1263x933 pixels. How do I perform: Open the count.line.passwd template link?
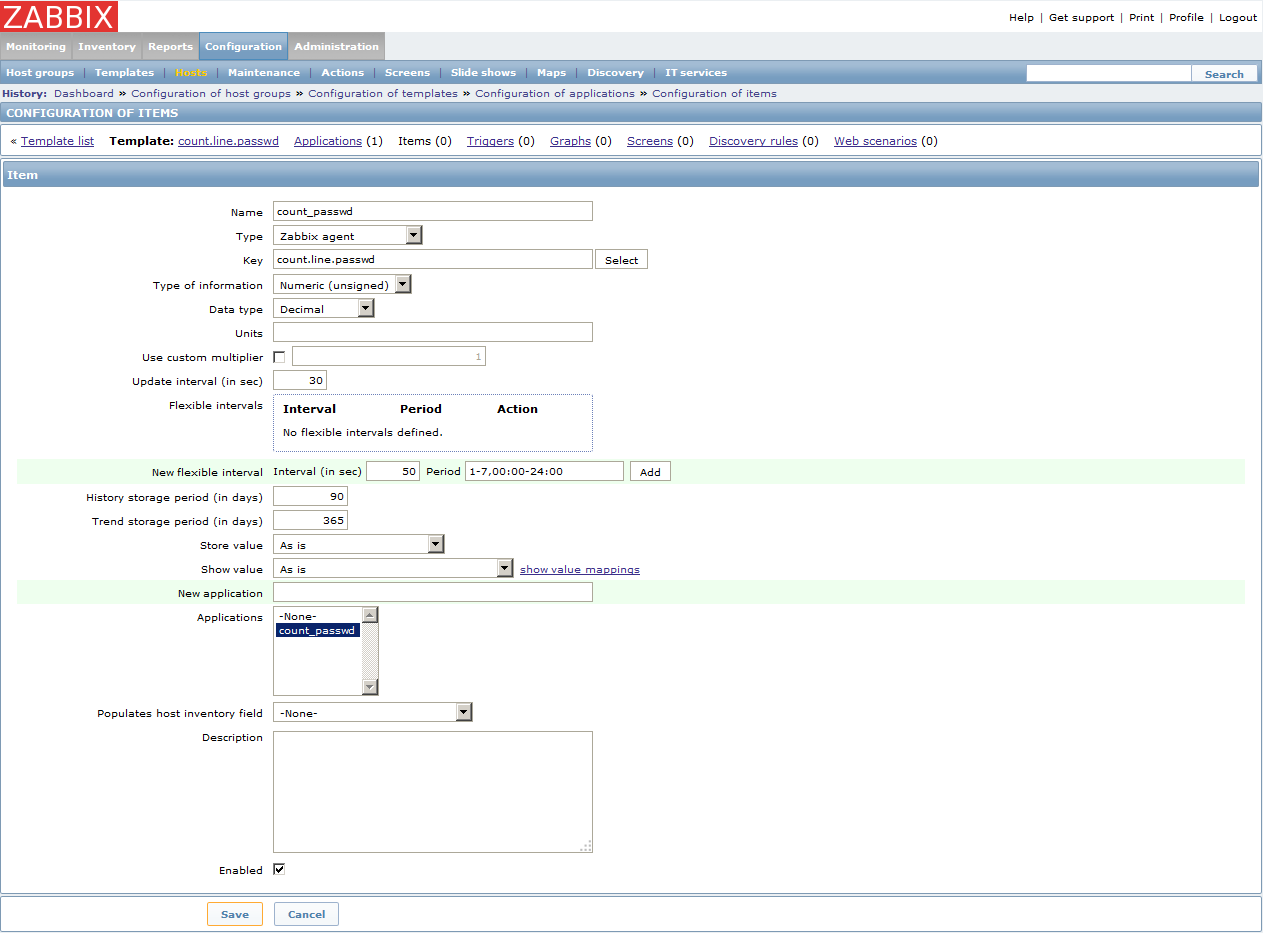coord(228,141)
